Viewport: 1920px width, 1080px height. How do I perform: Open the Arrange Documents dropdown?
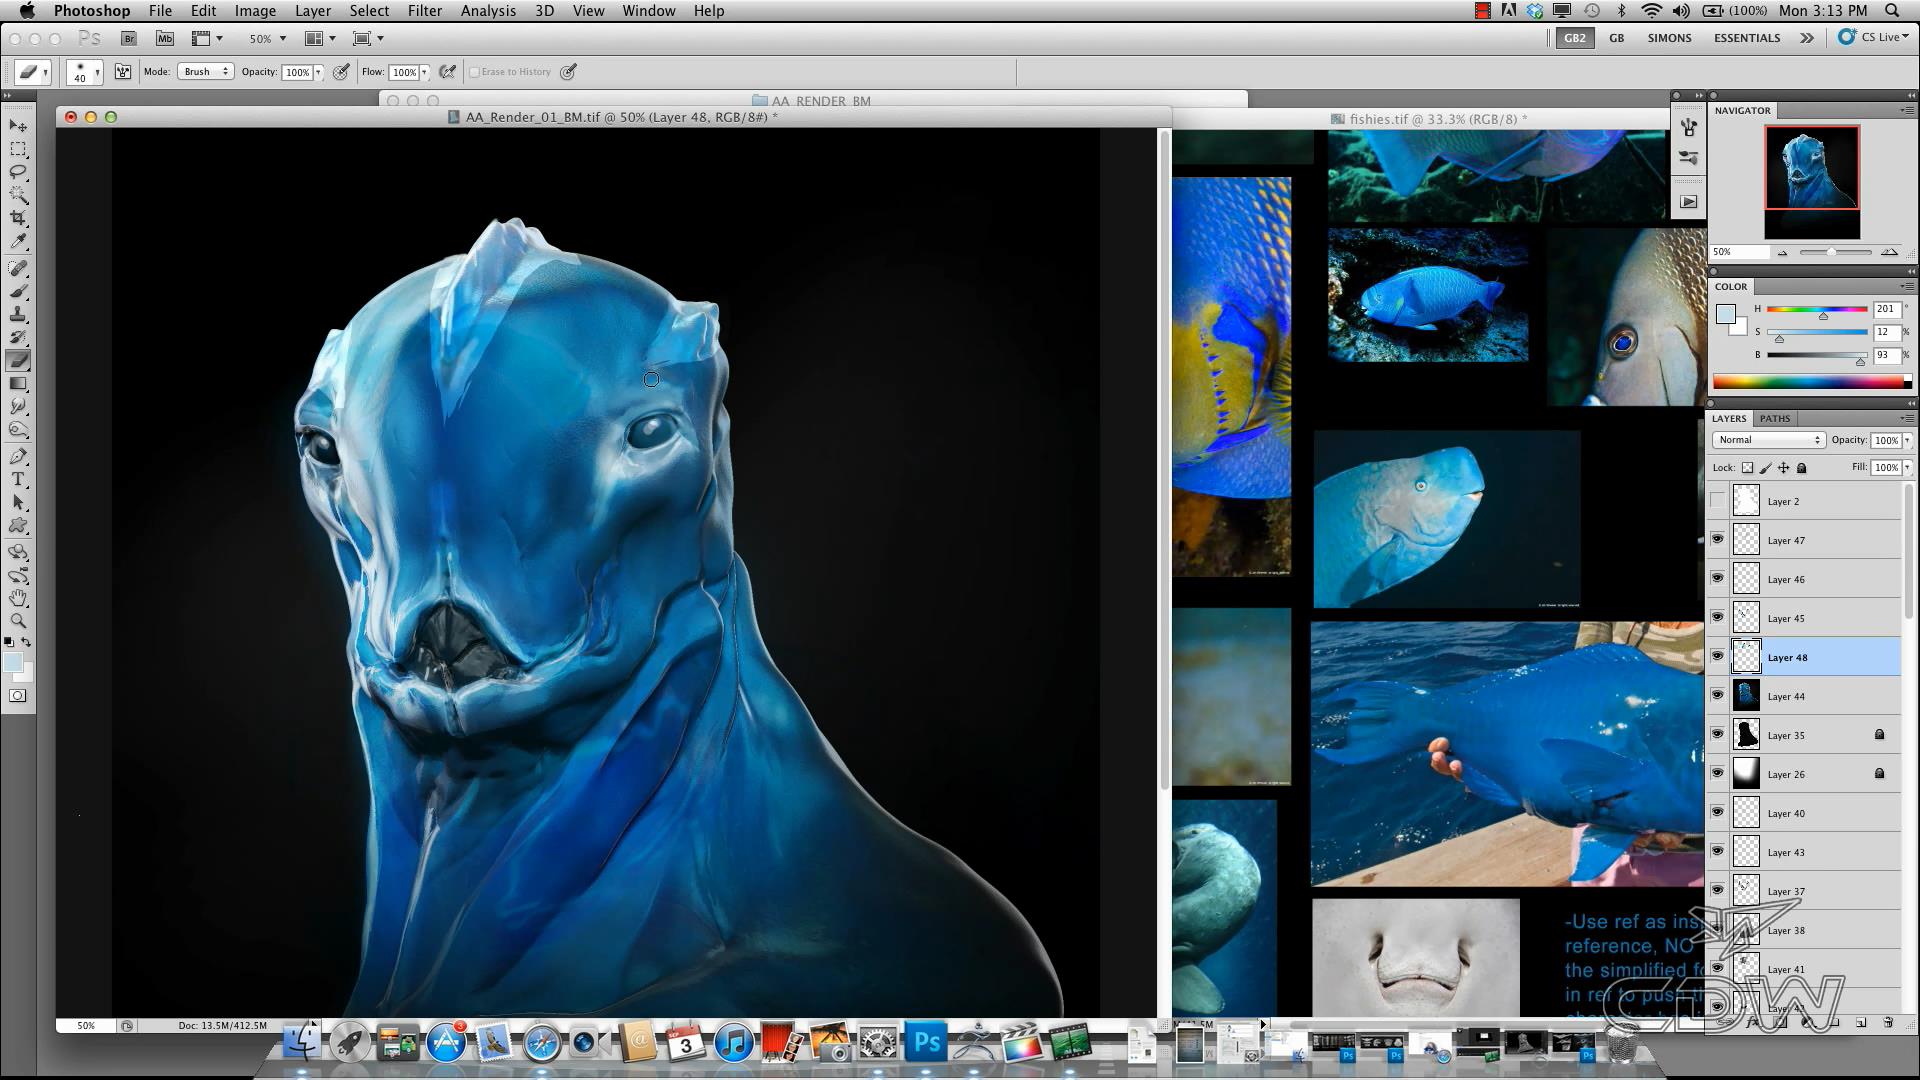[320, 38]
